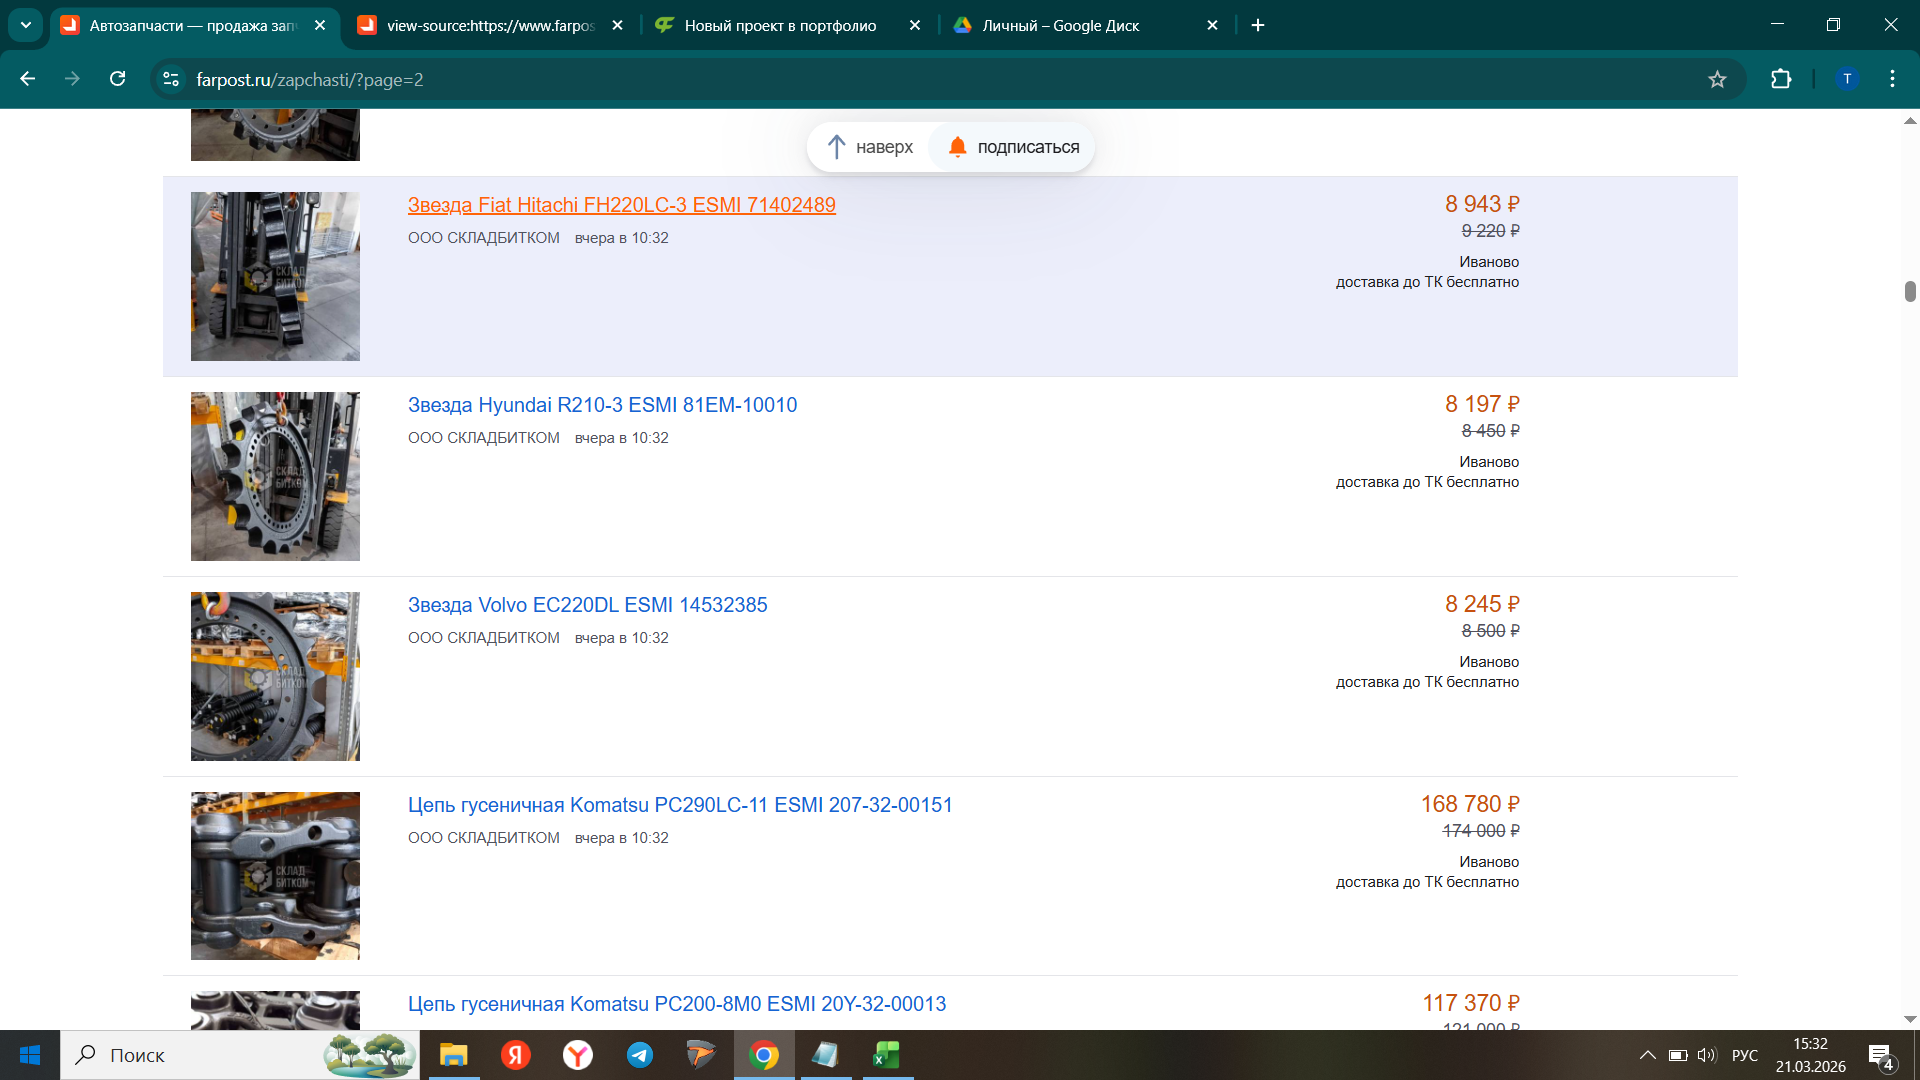Click ООО СКЛАДБИТКОМ in the Fiat Hitachi row
The image size is (1920, 1080).
pyautogui.click(x=484, y=238)
